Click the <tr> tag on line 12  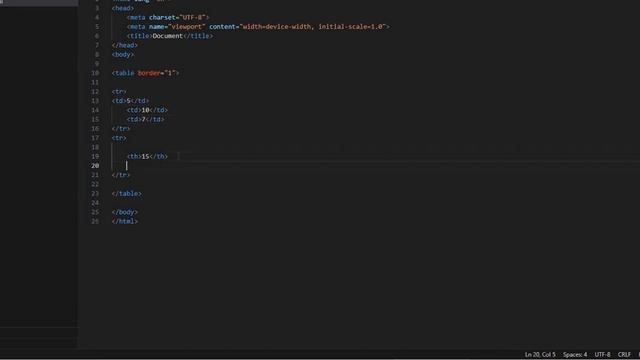pos(119,92)
